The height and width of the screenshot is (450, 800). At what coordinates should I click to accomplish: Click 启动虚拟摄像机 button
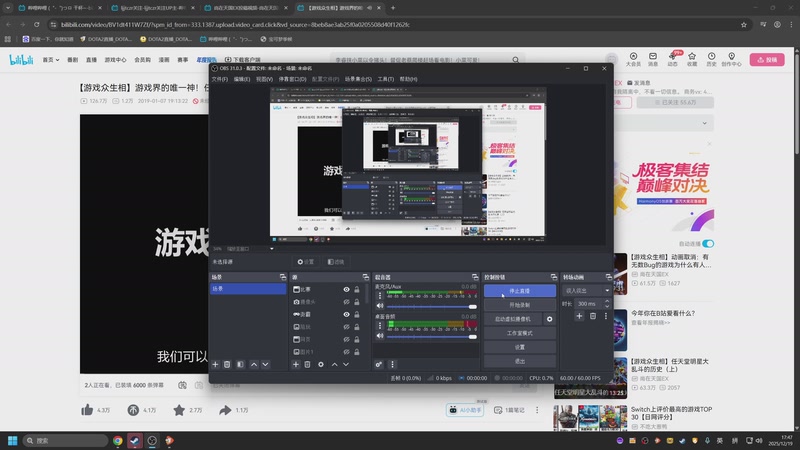(513, 319)
